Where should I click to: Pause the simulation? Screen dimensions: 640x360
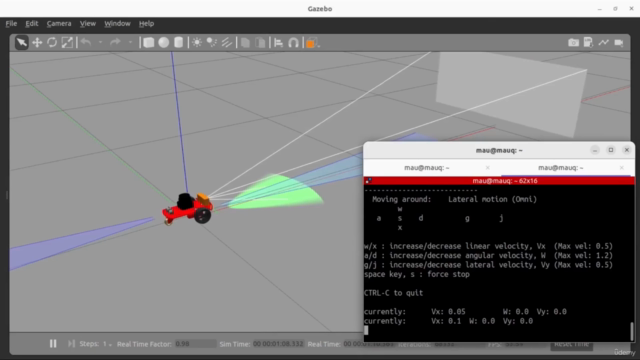tap(53, 344)
